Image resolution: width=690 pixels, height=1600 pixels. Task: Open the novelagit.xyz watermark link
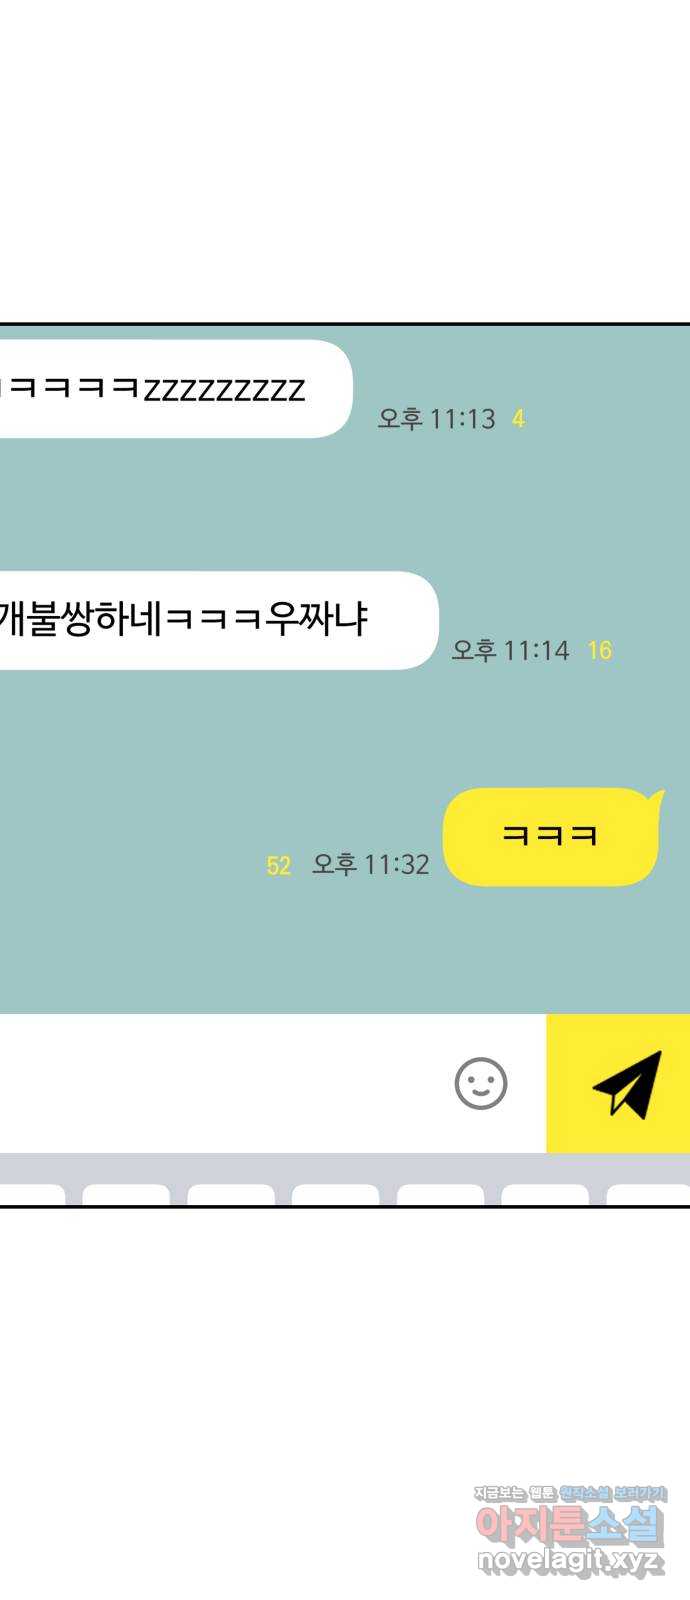coord(570,1561)
